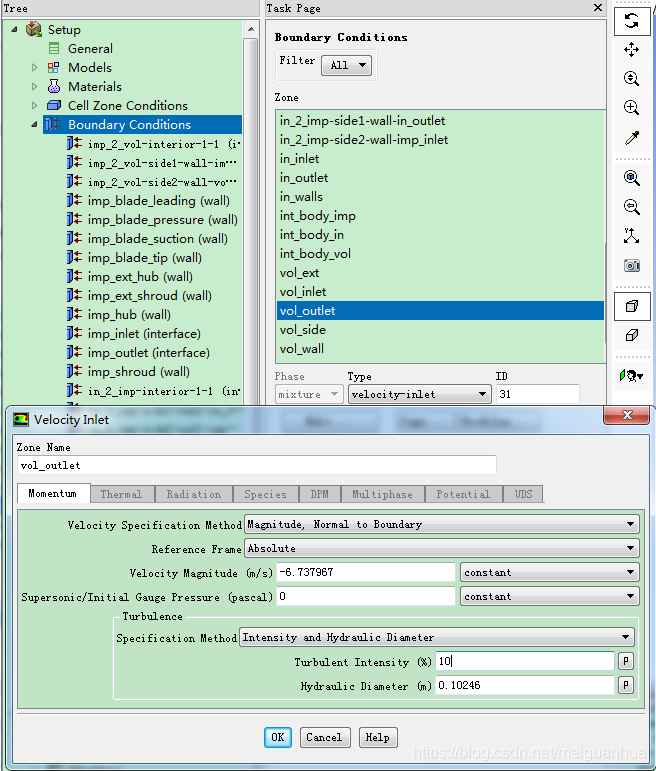Switch to the lower cube projection icon
This screenshot has width=656, height=771.
tap(631, 335)
